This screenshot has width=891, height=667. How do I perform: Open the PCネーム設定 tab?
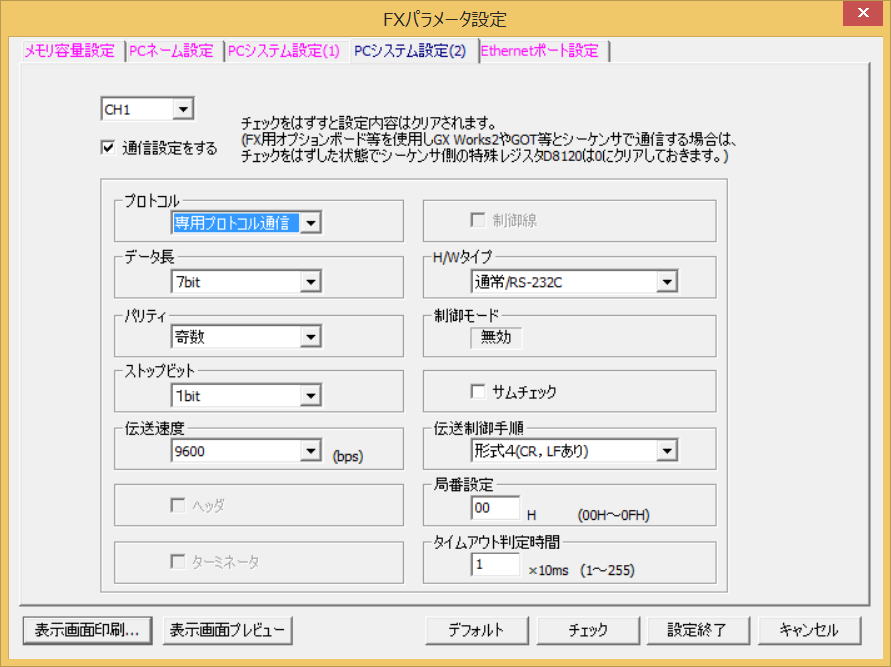pyautogui.click(x=172, y=51)
